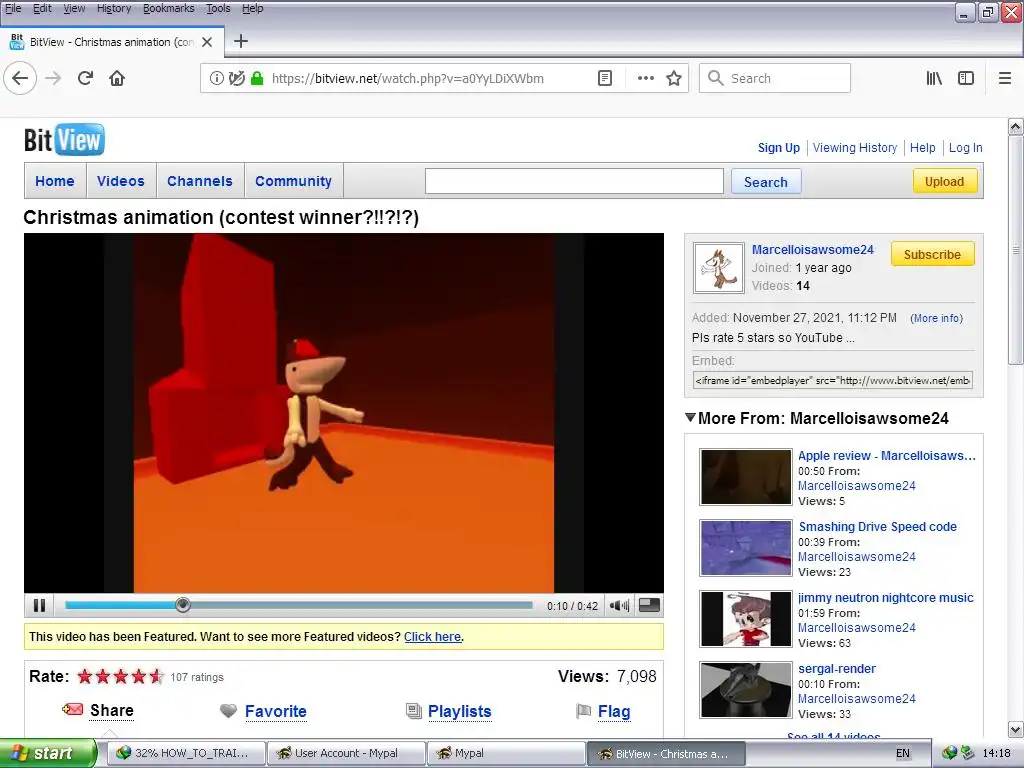This screenshot has width=1024, height=768.
Task: Open a new tab with plus icon
Action: pos(241,41)
